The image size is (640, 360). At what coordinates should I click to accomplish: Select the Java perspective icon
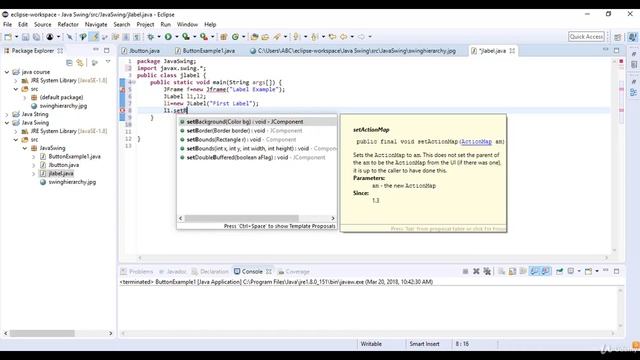[633, 37]
